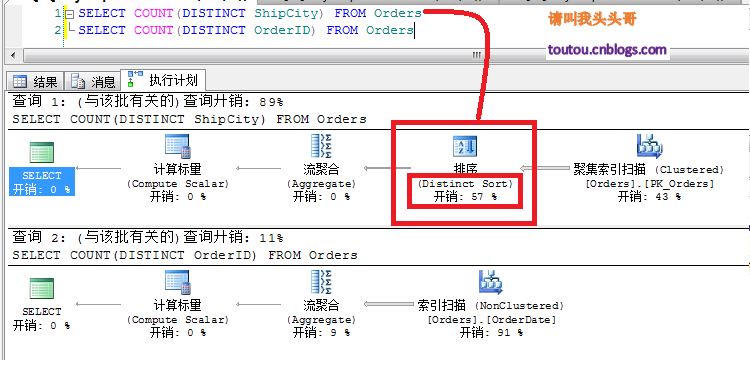Click the Clustered Index Scan icon
750x365 pixels.
[x=649, y=145]
